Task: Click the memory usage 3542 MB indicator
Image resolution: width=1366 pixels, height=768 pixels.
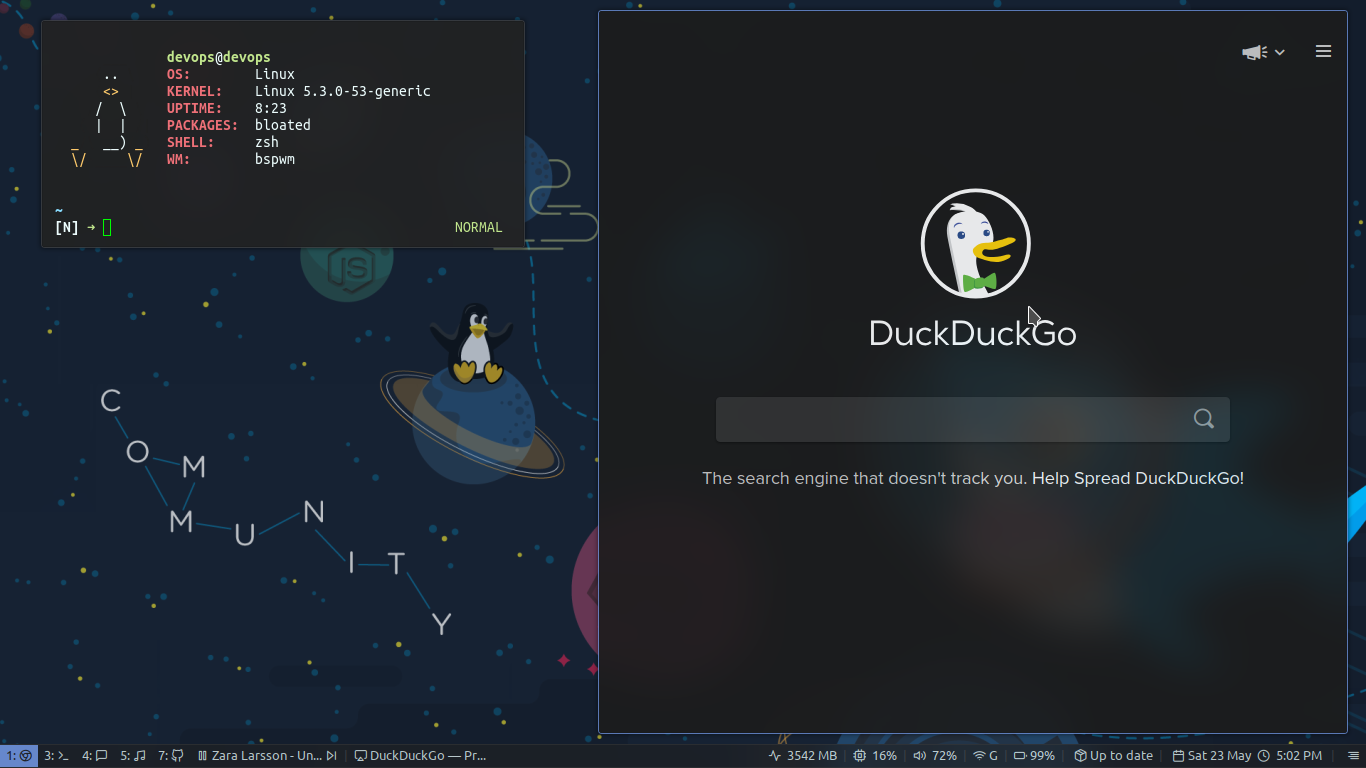Action: coord(803,756)
